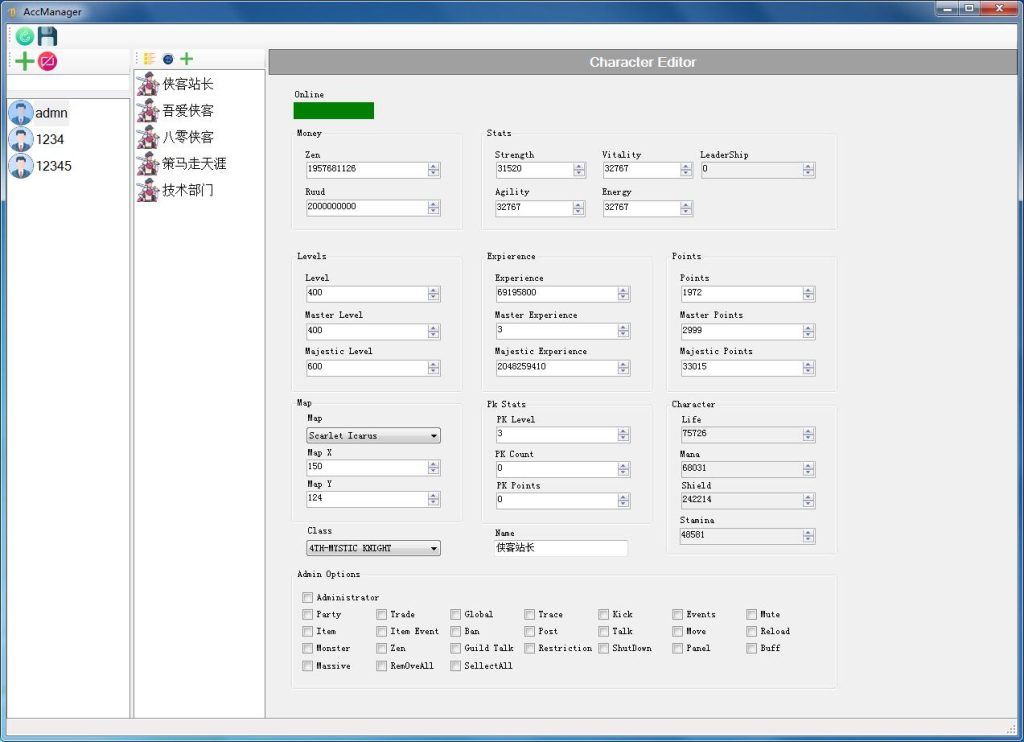Click the blue round icon above characters

point(167,59)
